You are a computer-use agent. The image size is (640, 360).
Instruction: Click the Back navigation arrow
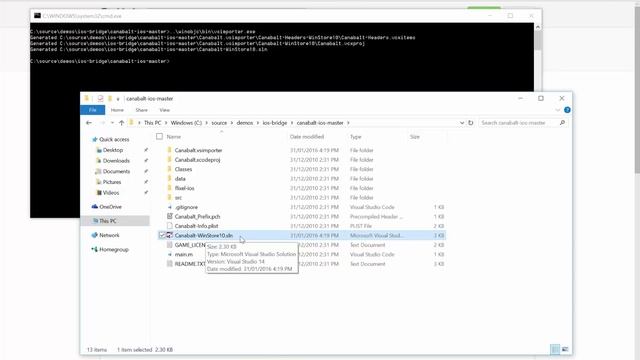[89, 123]
